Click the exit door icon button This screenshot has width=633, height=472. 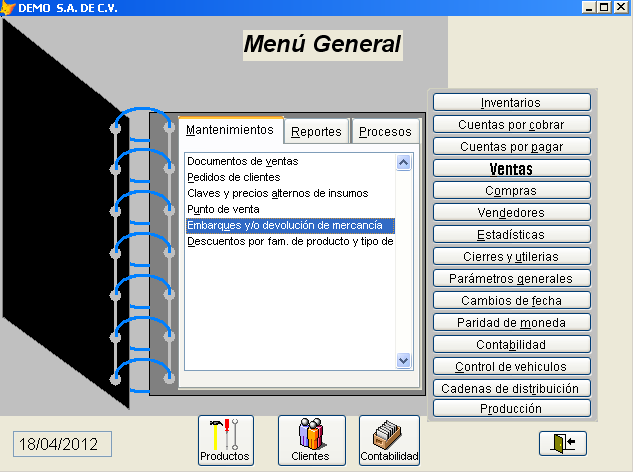563,443
